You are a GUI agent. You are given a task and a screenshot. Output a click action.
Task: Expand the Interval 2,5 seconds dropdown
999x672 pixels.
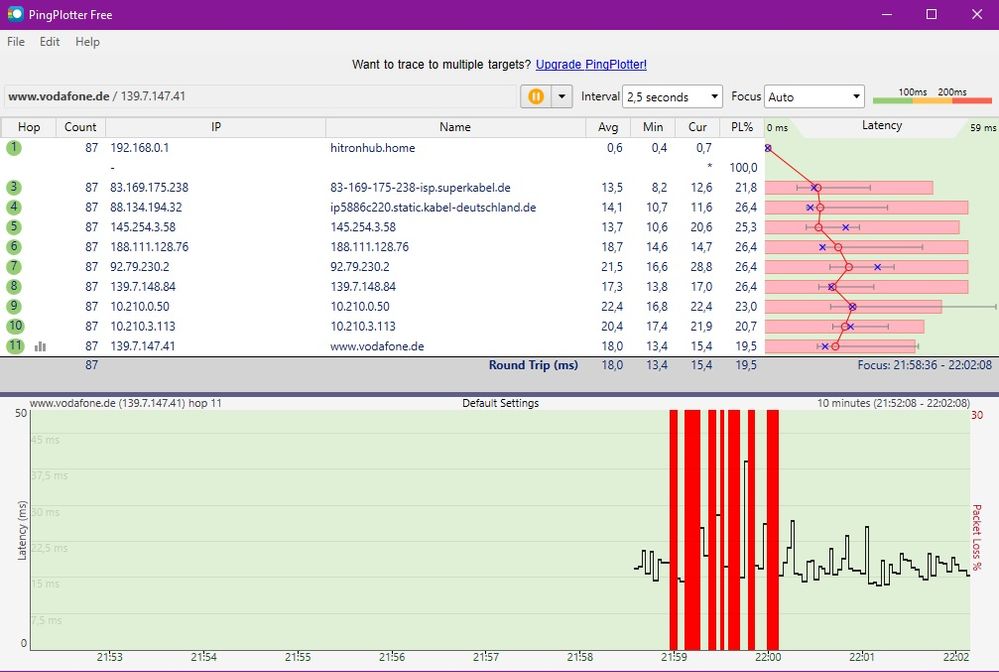tap(672, 97)
